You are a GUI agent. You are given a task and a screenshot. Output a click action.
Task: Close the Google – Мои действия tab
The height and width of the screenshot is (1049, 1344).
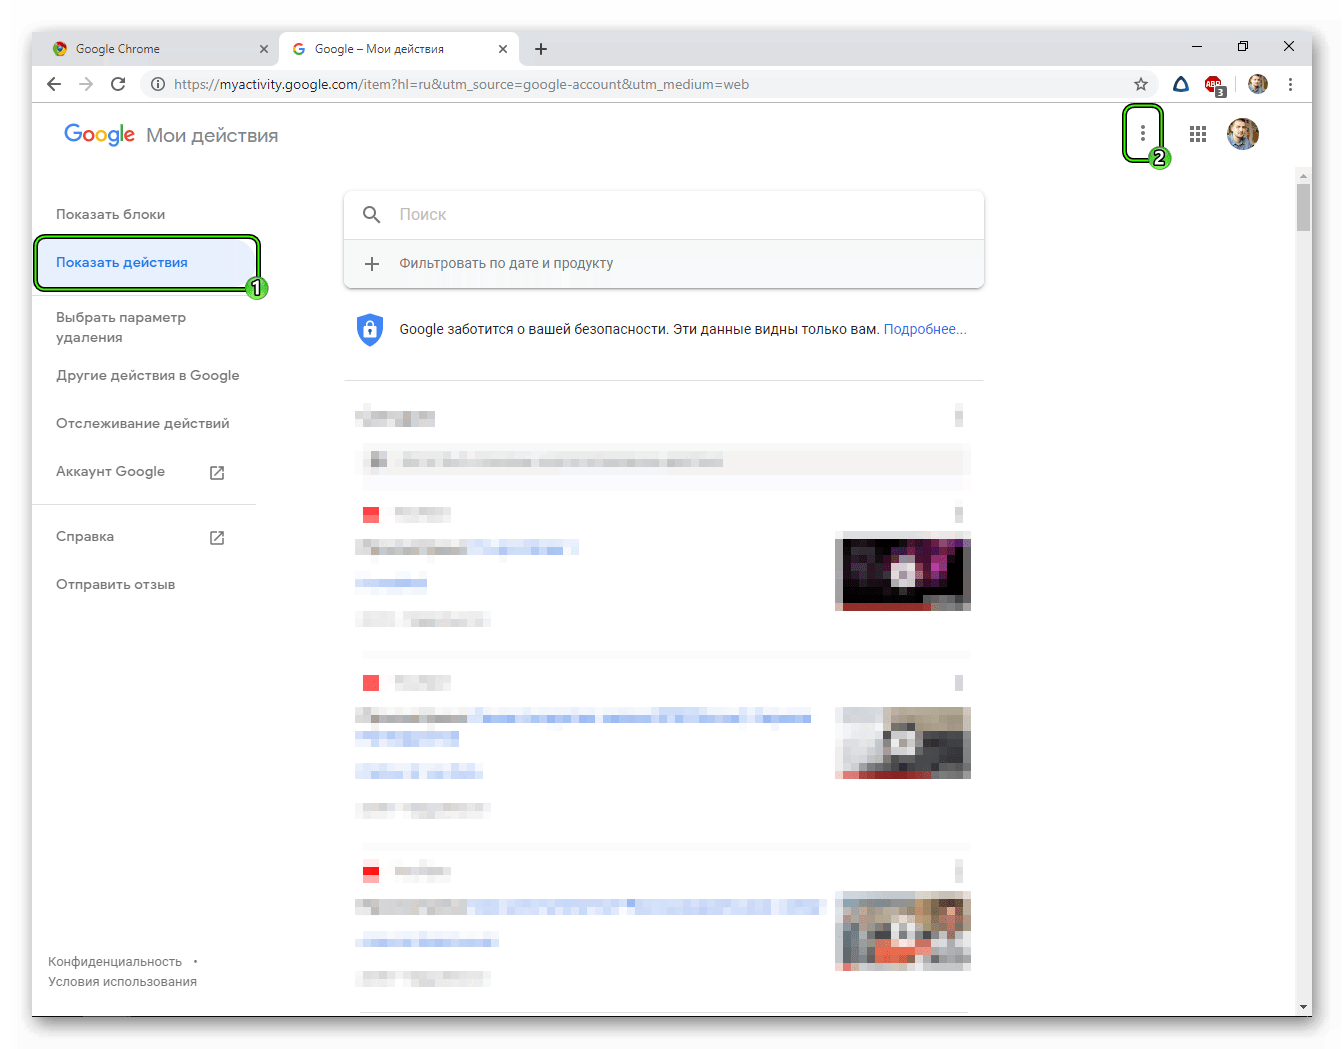click(x=503, y=49)
